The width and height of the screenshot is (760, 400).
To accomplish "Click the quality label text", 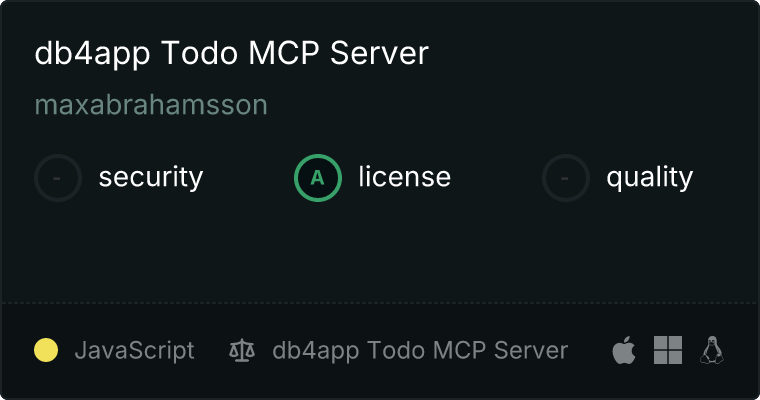I will (650, 177).
